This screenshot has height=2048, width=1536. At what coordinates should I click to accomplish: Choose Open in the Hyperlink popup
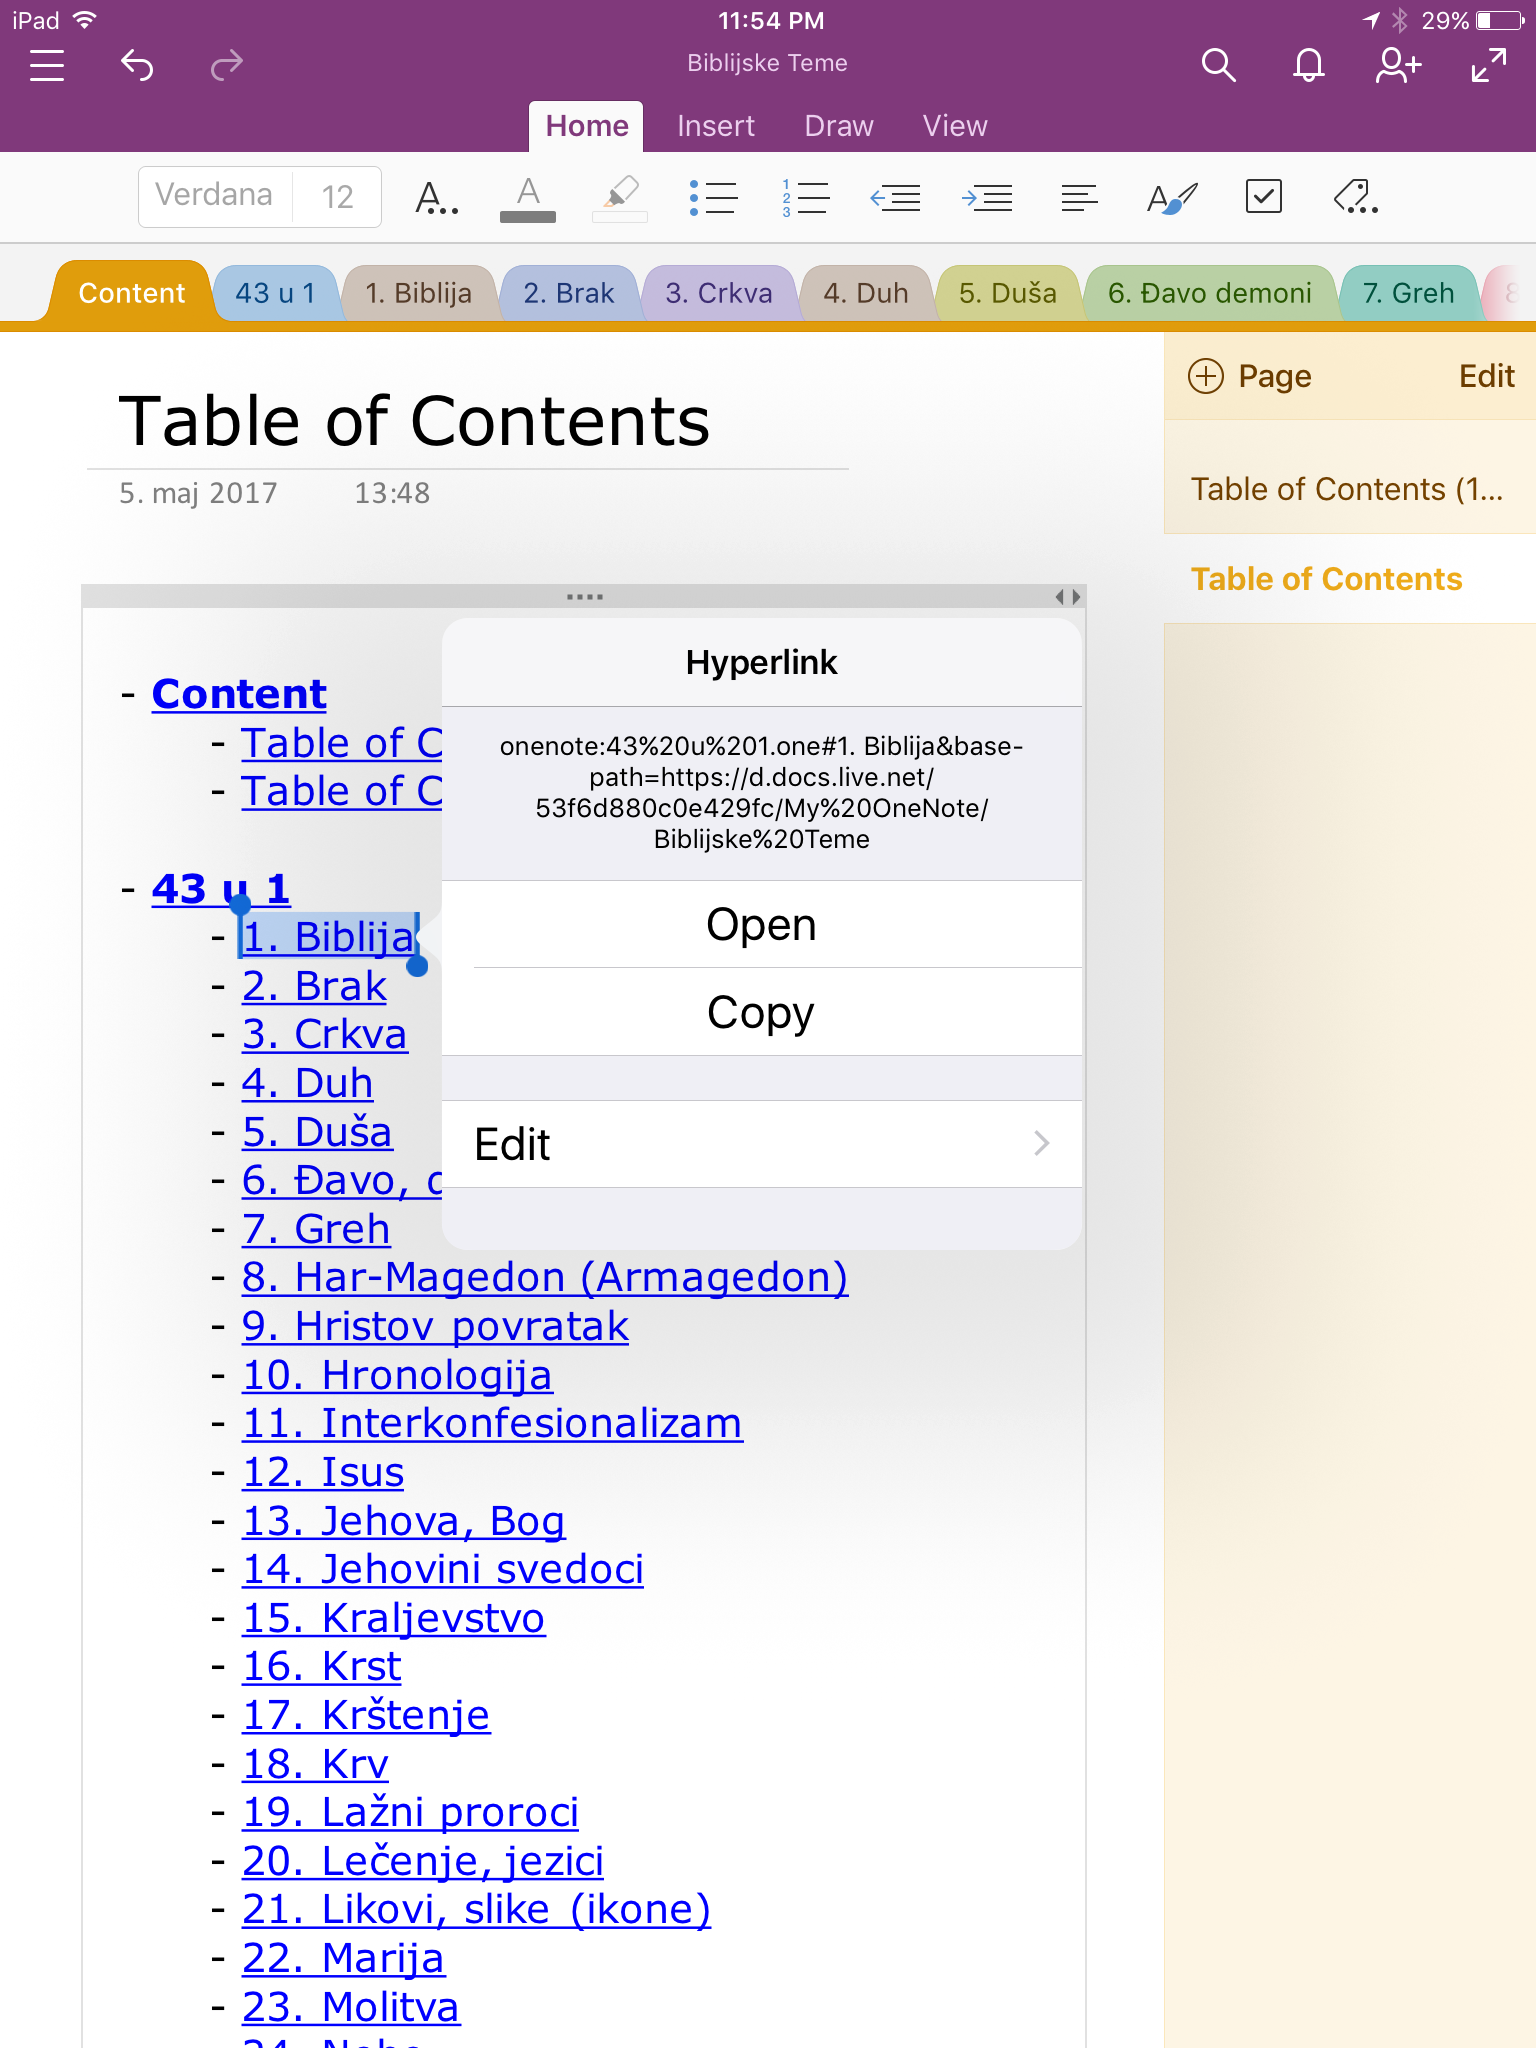(761, 925)
